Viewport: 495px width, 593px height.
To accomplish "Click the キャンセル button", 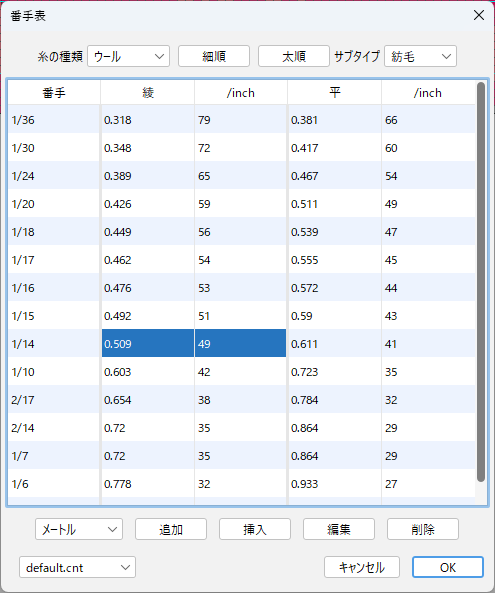I will pos(362,567).
